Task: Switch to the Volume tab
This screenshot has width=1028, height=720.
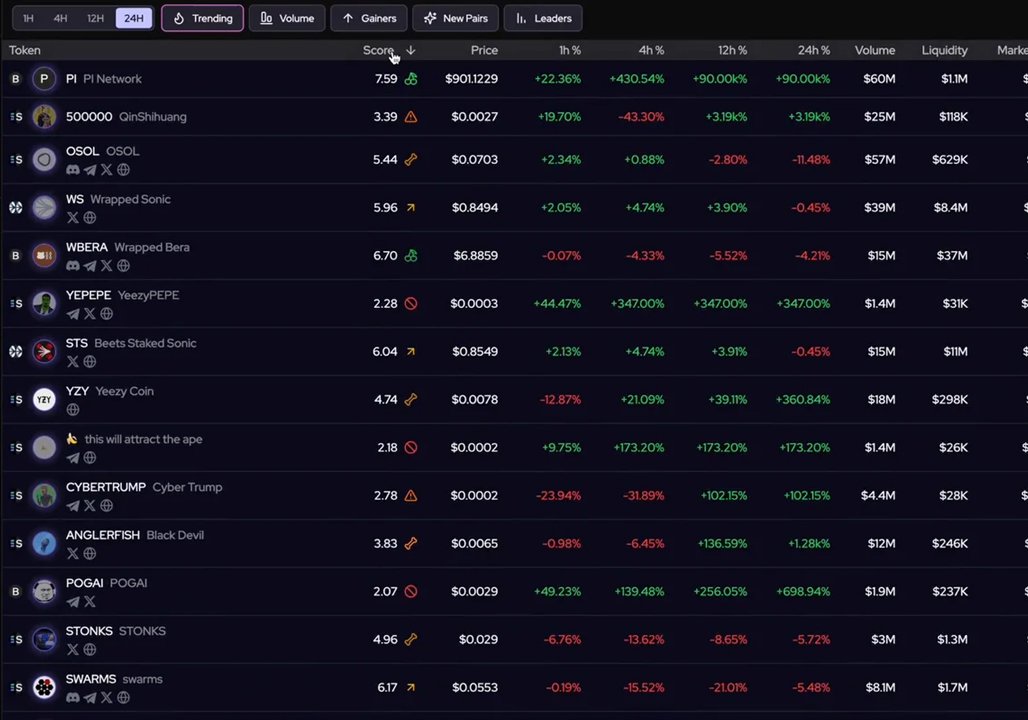Action: (287, 17)
